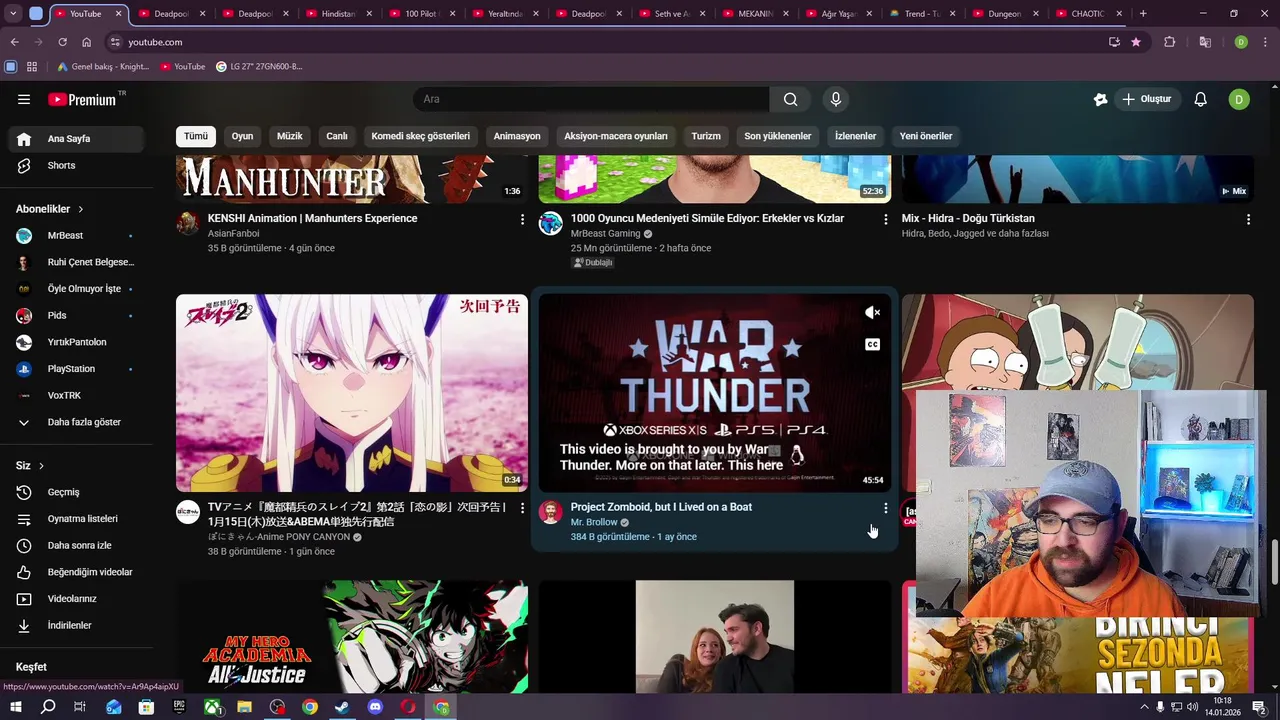
Task: Open Steam from the taskbar
Action: pos(342,707)
